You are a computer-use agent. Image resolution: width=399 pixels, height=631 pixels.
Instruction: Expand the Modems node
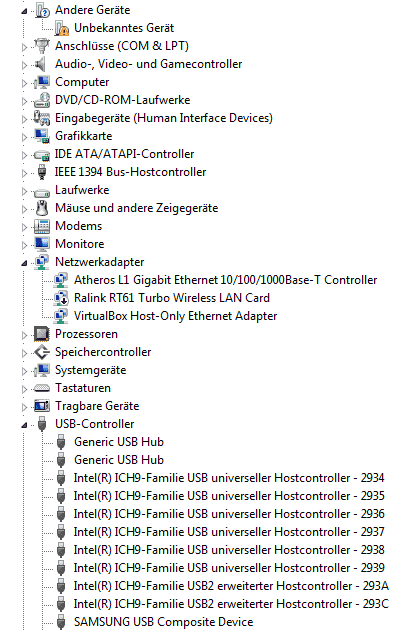tap(24, 227)
